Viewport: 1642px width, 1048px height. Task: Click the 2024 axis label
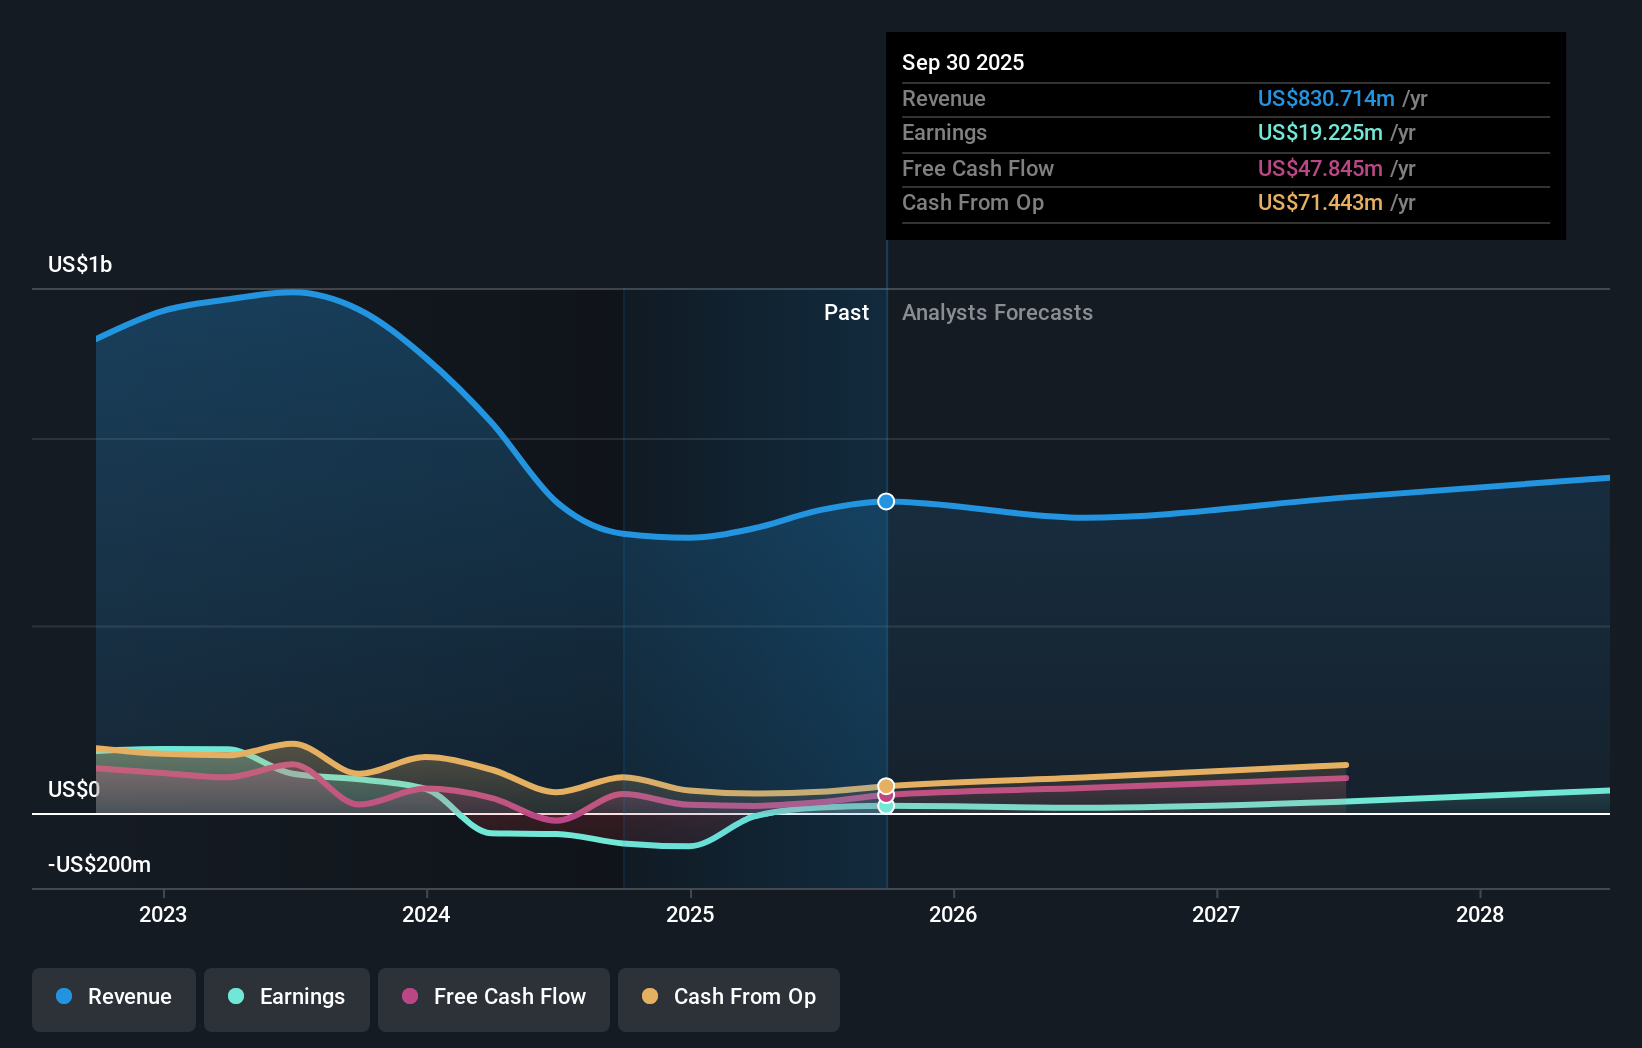coord(426,913)
